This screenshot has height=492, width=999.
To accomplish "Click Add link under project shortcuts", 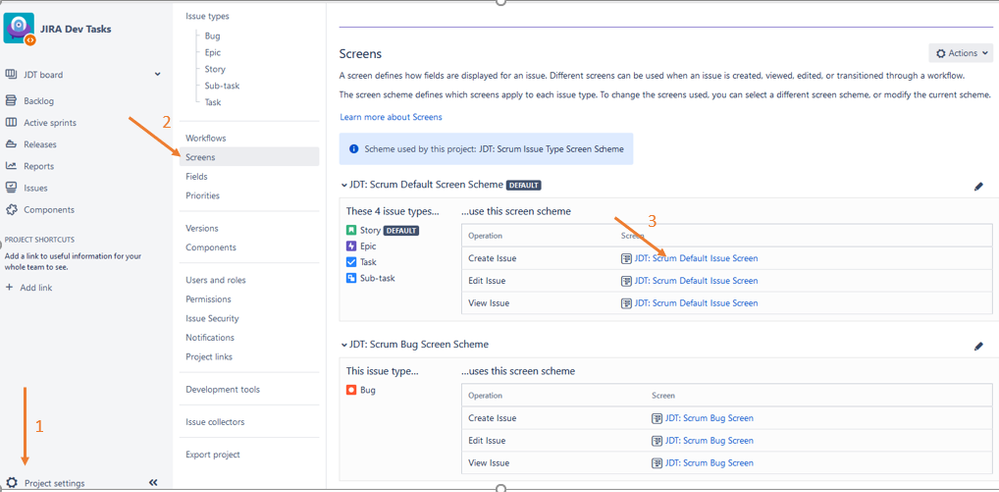I will pos(36,287).
